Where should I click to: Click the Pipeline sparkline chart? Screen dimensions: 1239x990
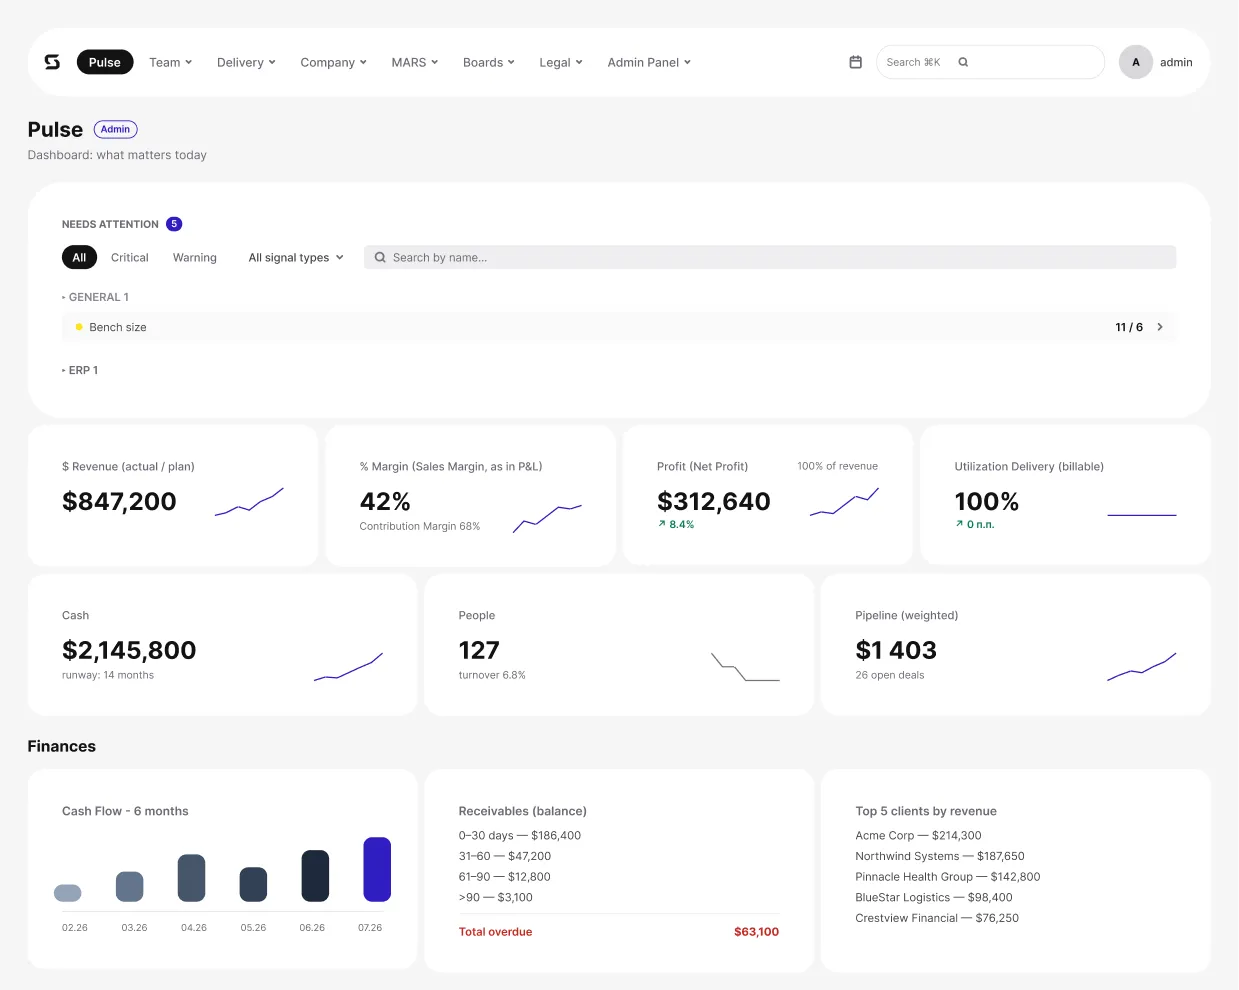pos(1141,667)
